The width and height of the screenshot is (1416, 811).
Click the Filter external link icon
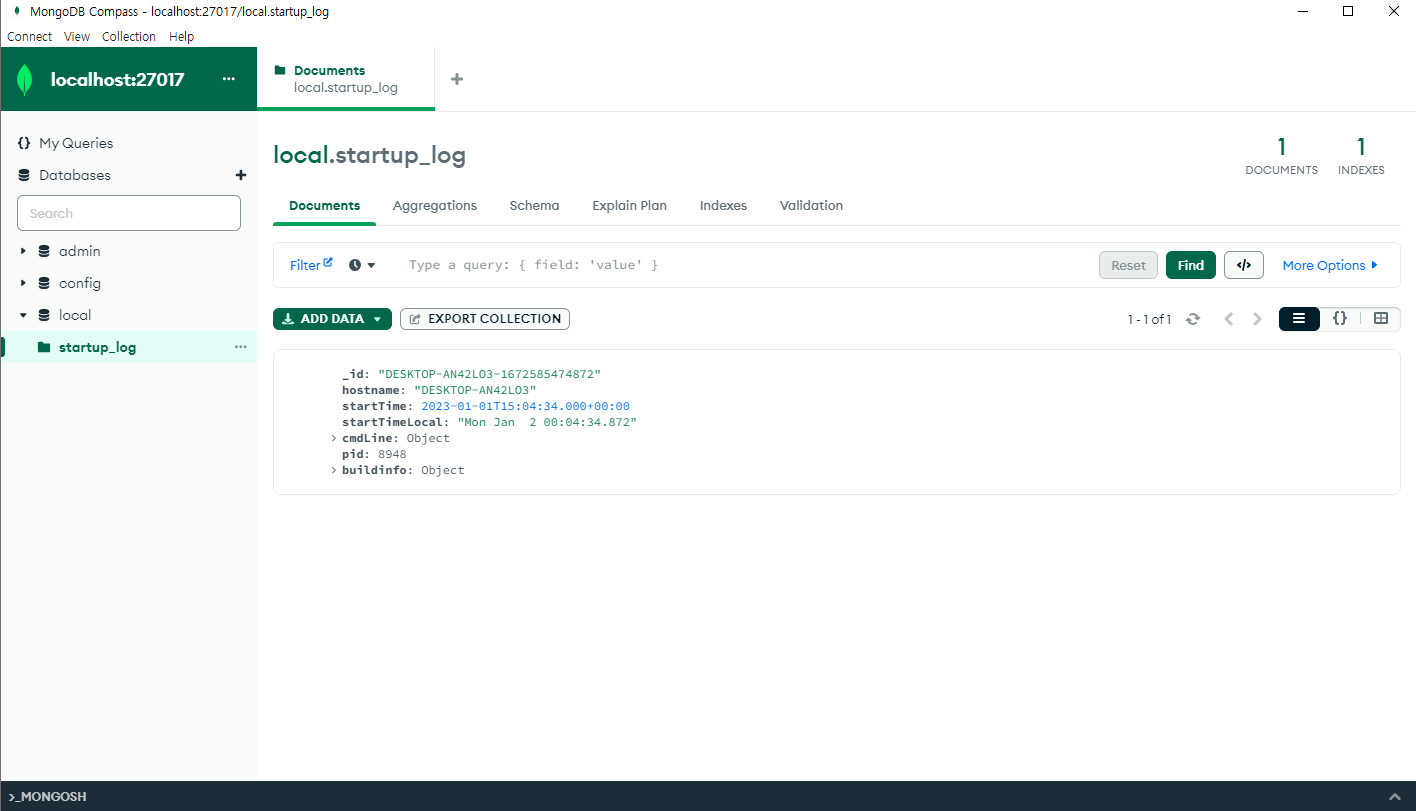(328, 262)
